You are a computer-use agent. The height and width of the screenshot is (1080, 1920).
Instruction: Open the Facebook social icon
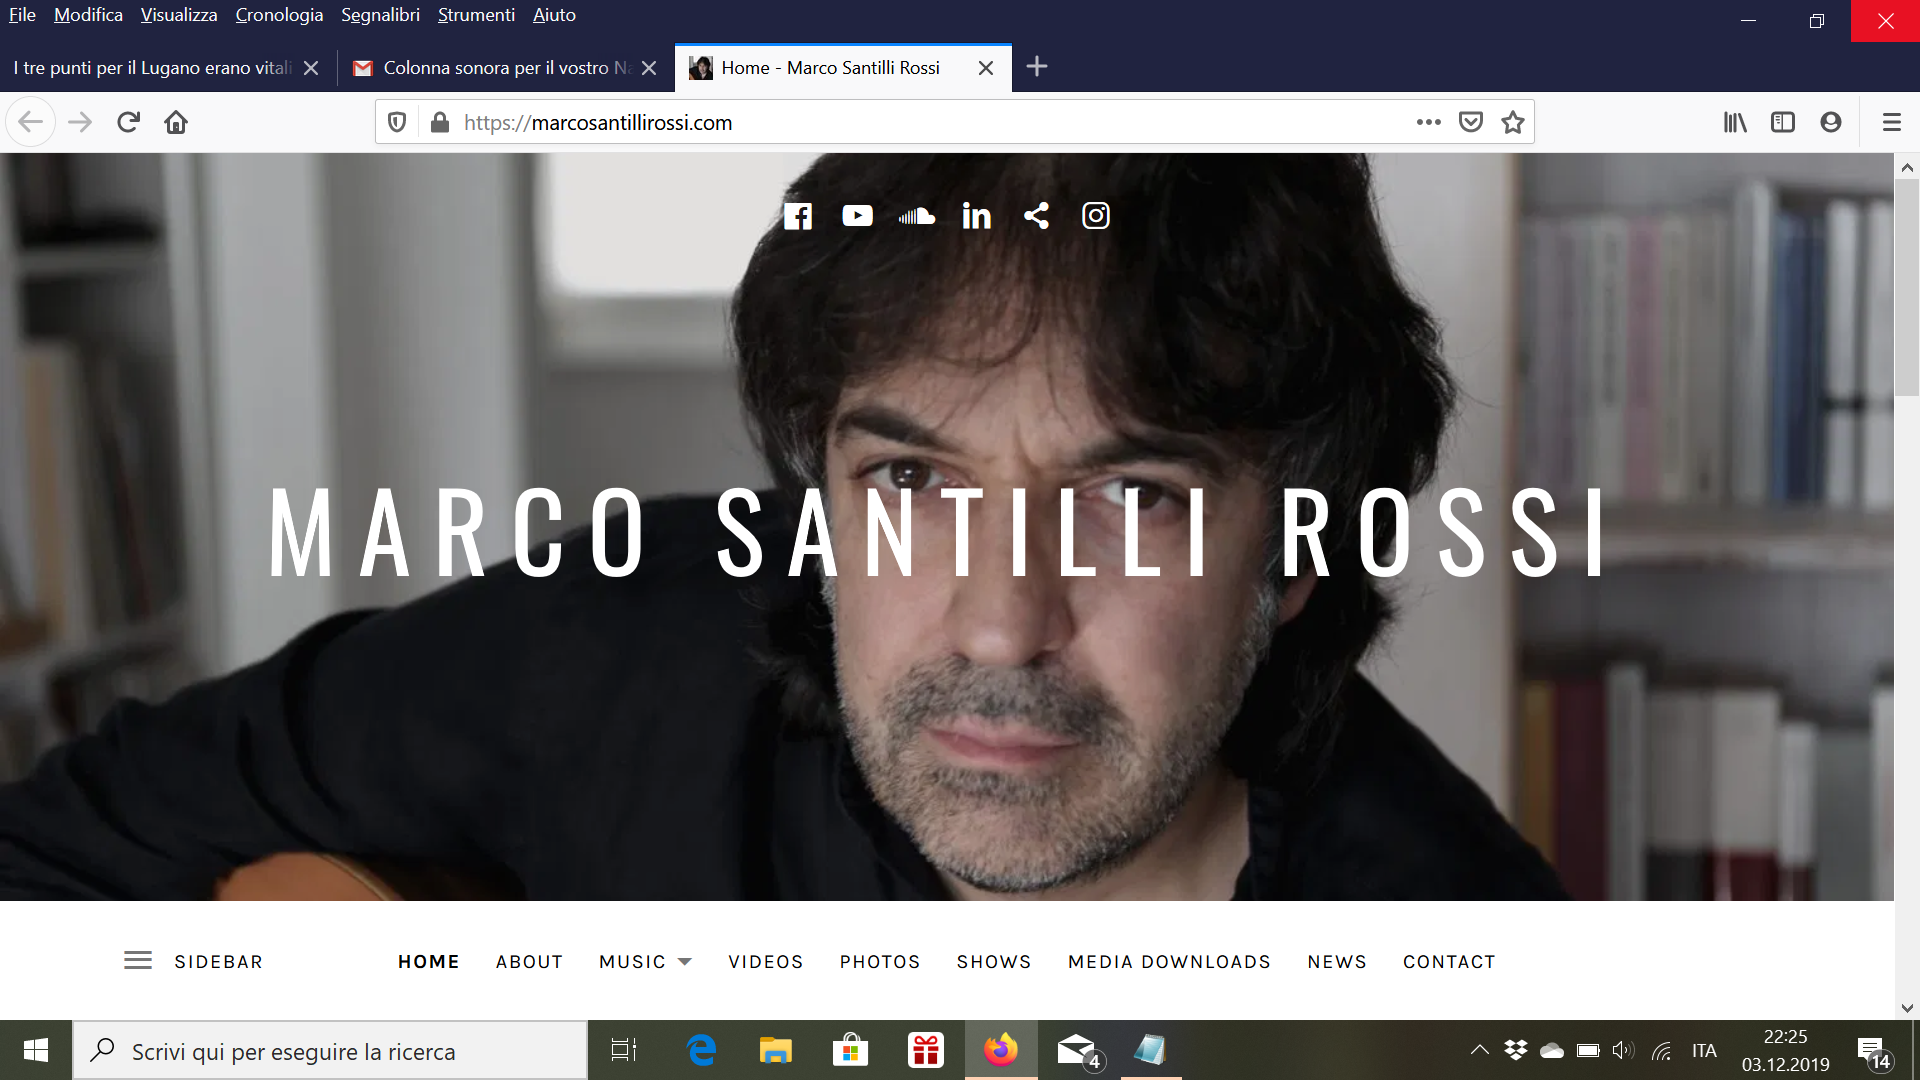coord(798,216)
